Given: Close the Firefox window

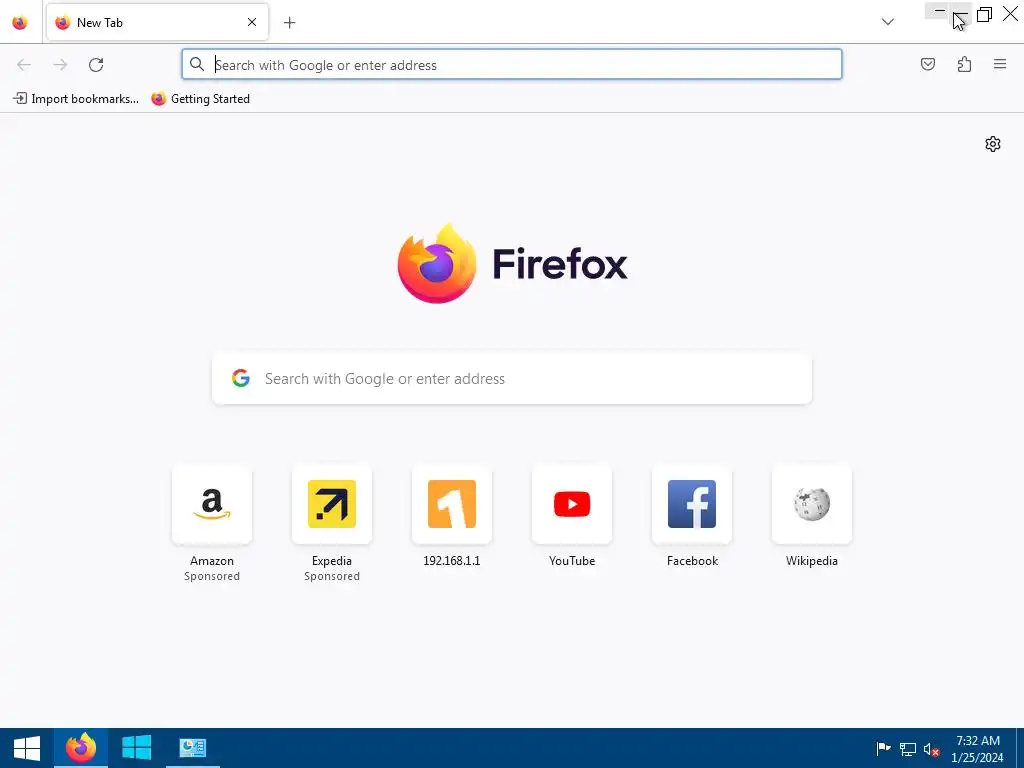Looking at the screenshot, I should [1010, 14].
